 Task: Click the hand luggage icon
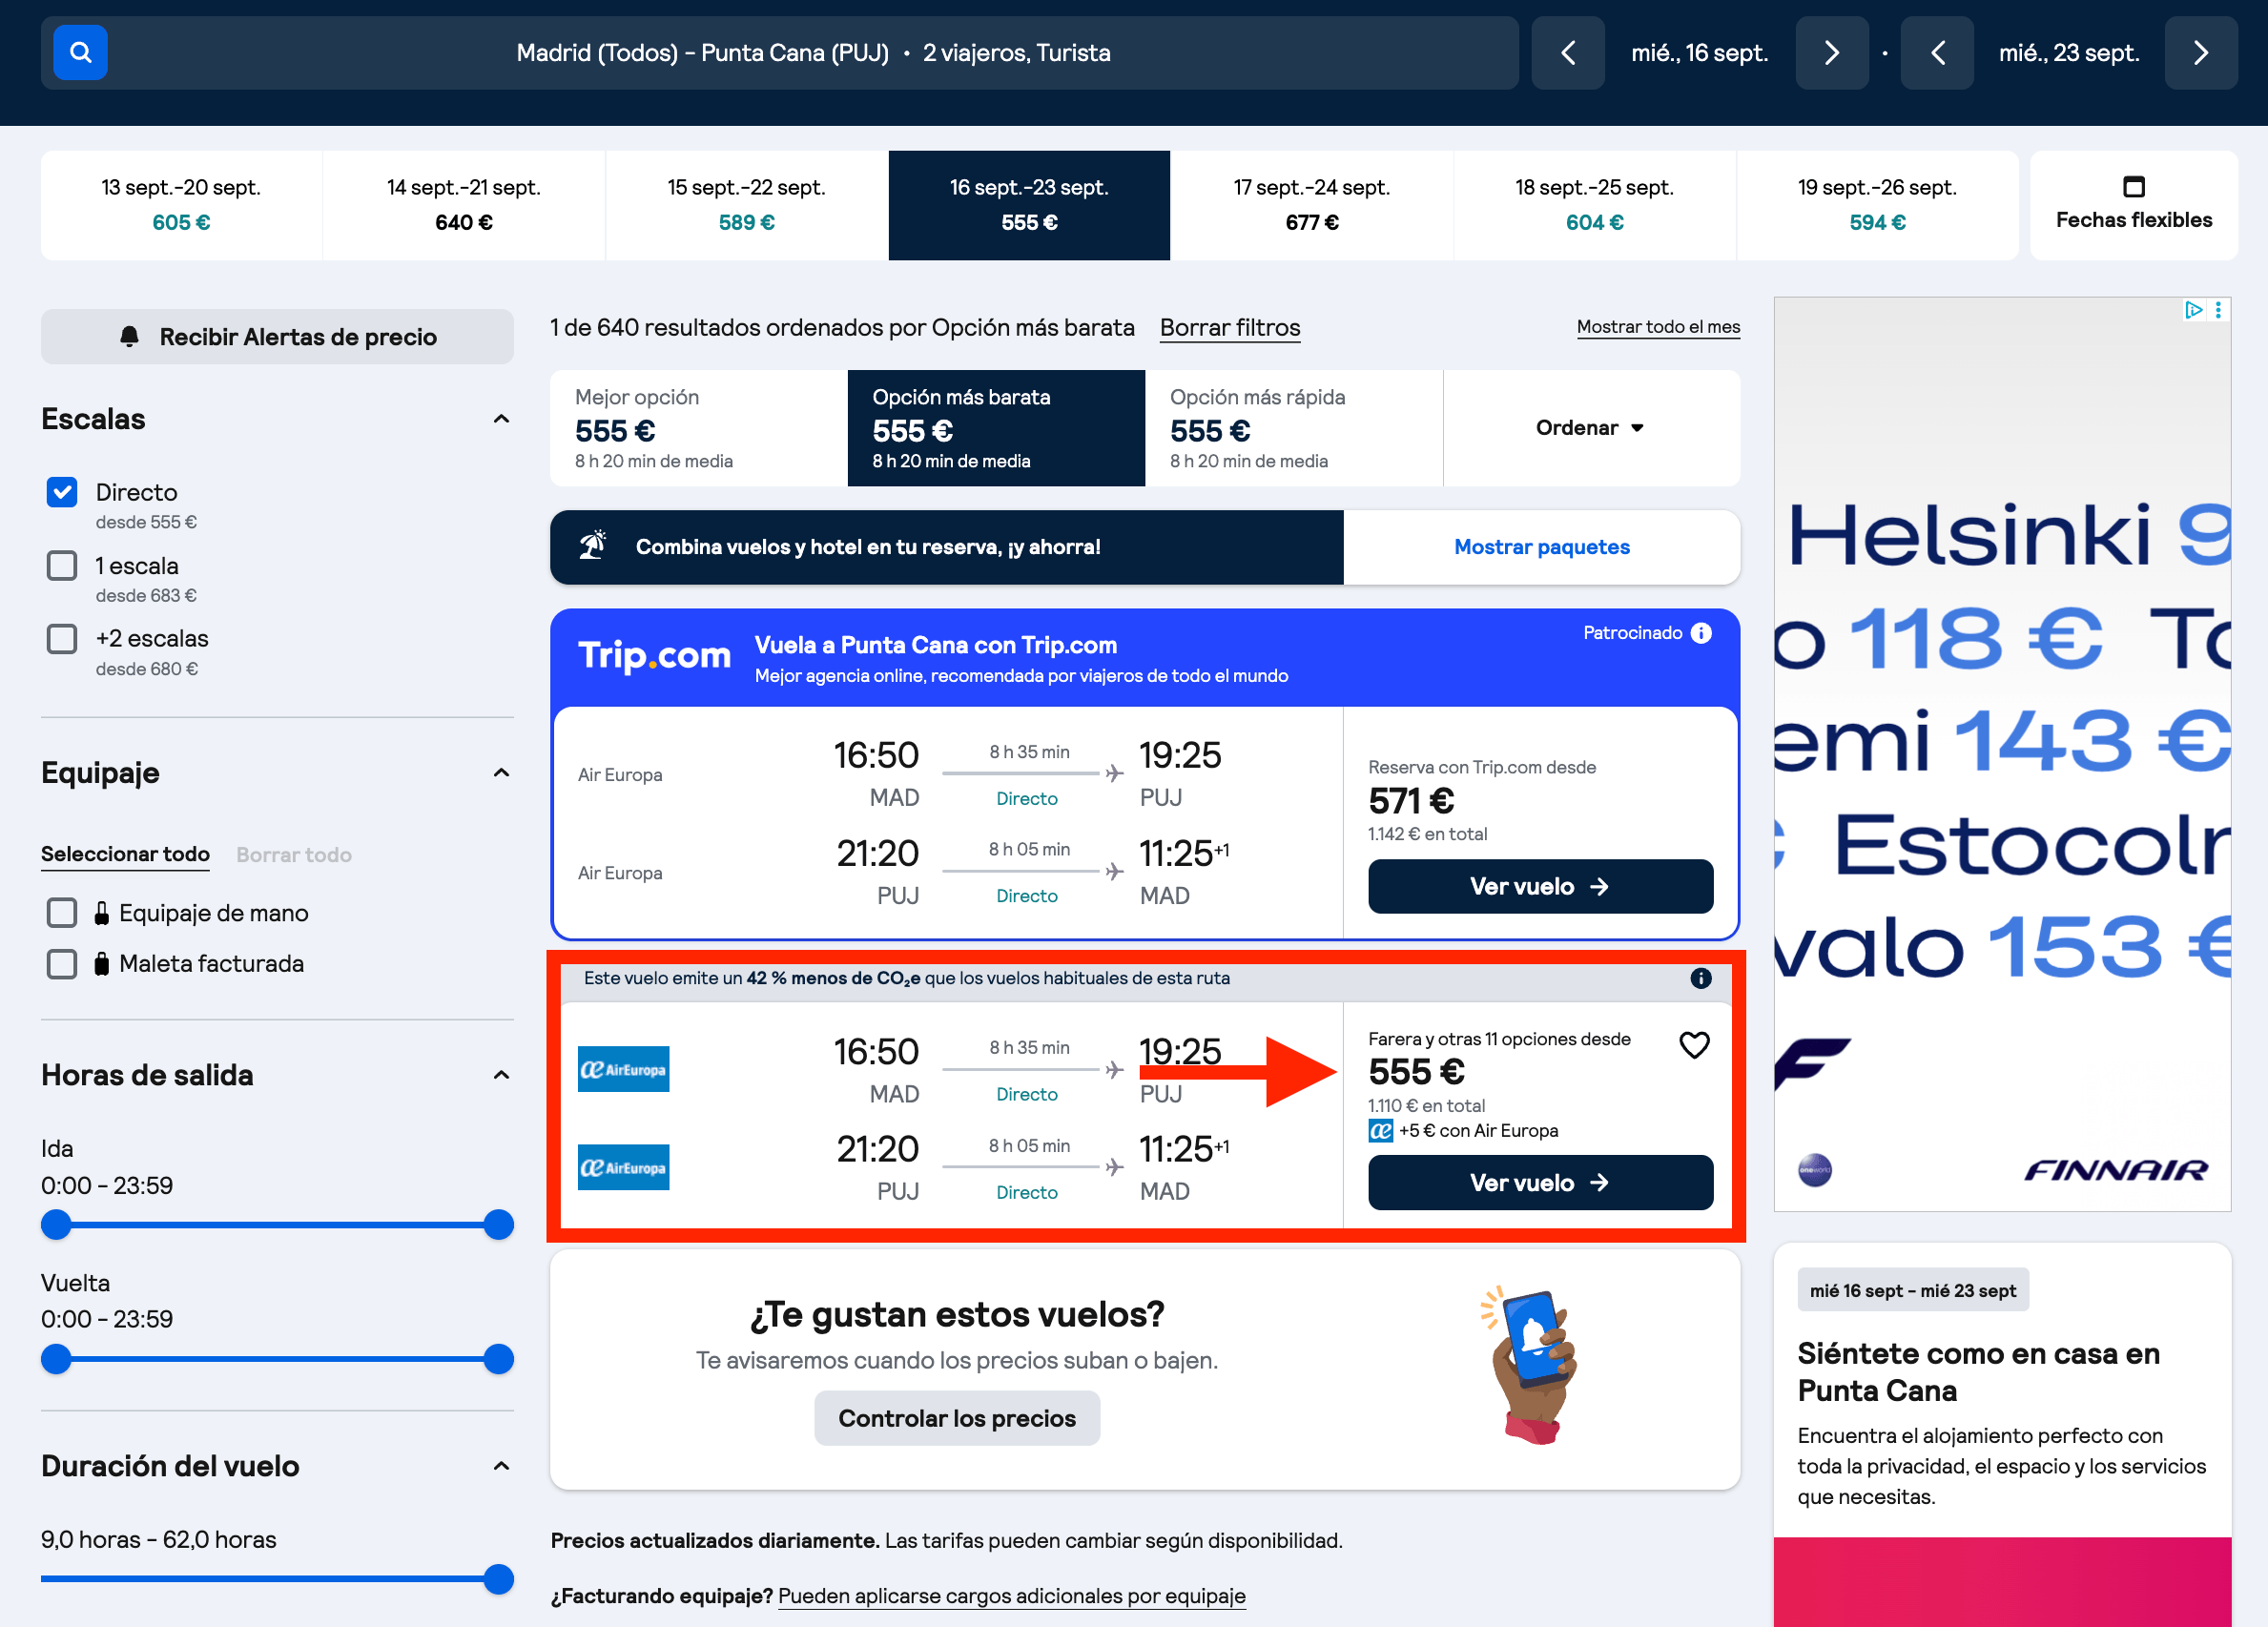(101, 913)
